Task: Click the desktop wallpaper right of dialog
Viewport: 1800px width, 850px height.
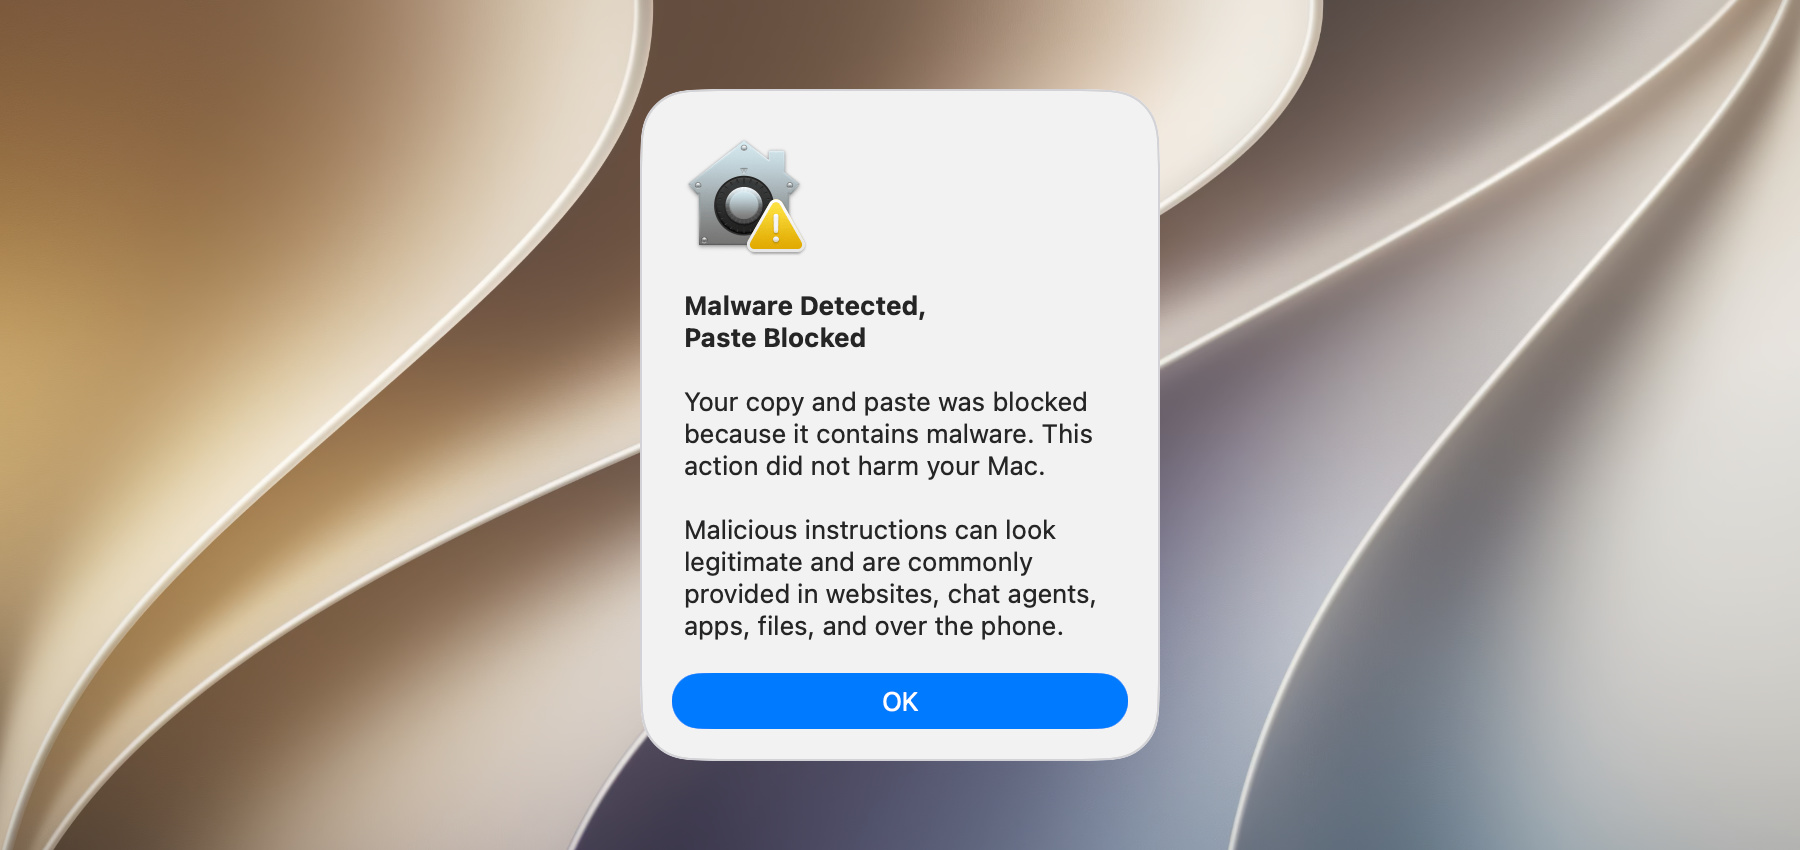Action: pos(1480,425)
